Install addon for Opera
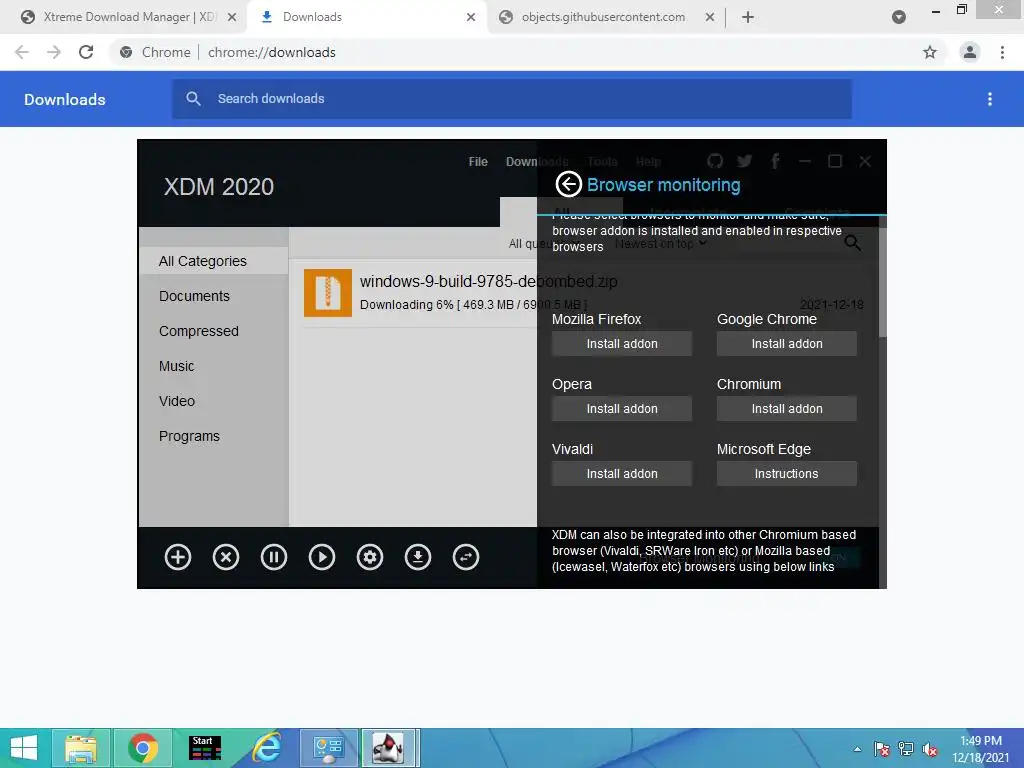The width and height of the screenshot is (1024, 768). 622,408
